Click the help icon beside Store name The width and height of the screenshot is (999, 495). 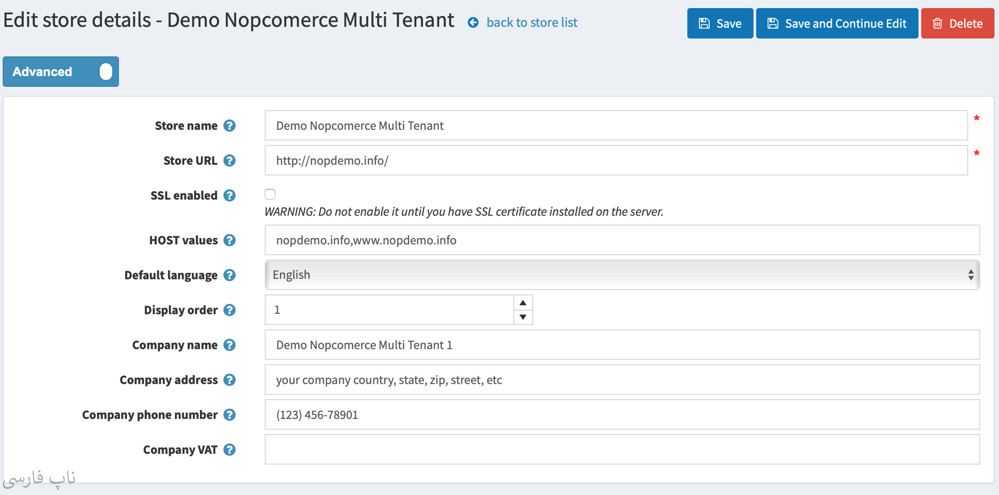click(x=229, y=126)
